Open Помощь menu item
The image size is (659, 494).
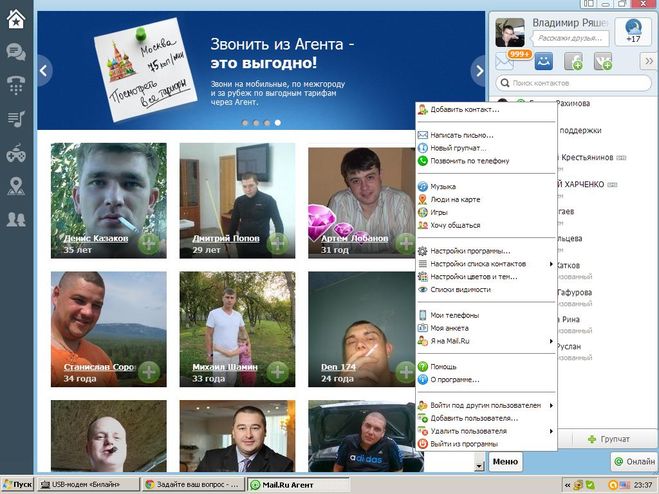click(x=486, y=367)
